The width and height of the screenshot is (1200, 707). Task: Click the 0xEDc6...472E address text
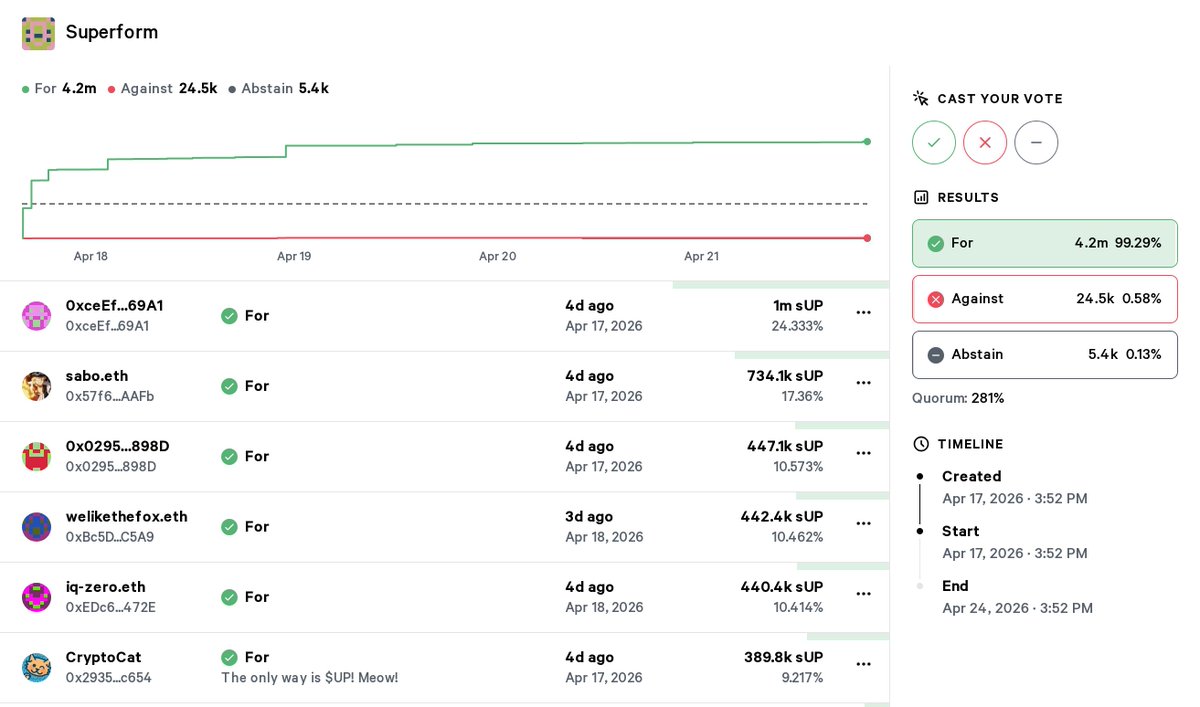pos(111,607)
